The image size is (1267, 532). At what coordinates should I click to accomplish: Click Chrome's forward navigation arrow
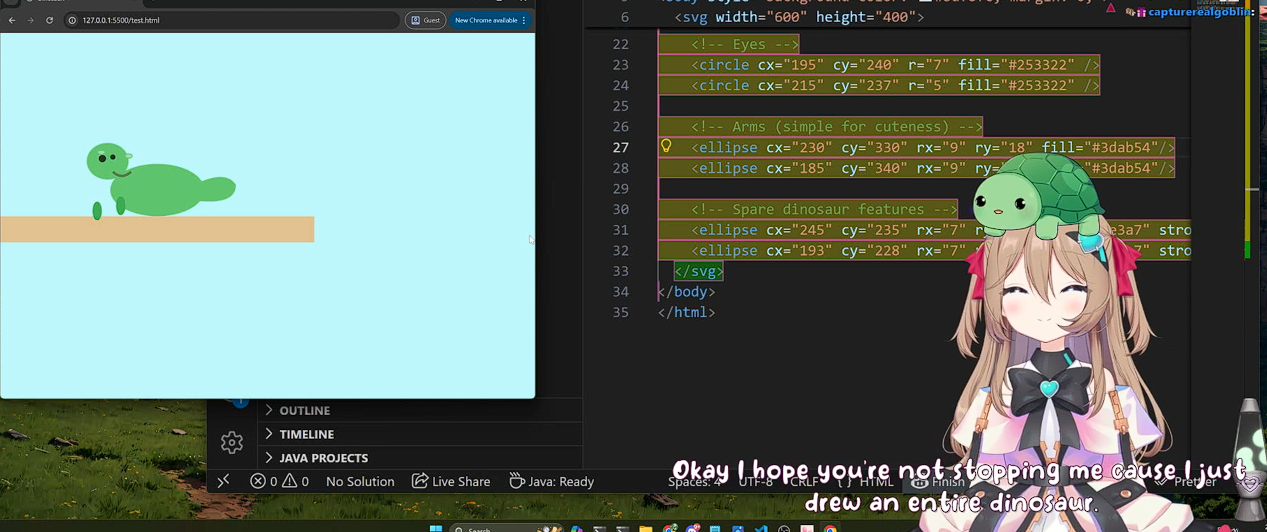[x=30, y=20]
